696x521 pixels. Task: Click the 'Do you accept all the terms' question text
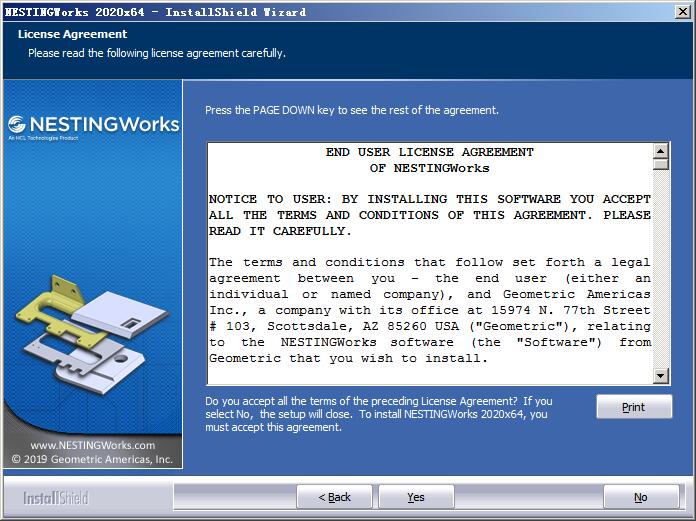pyautogui.click(x=379, y=414)
